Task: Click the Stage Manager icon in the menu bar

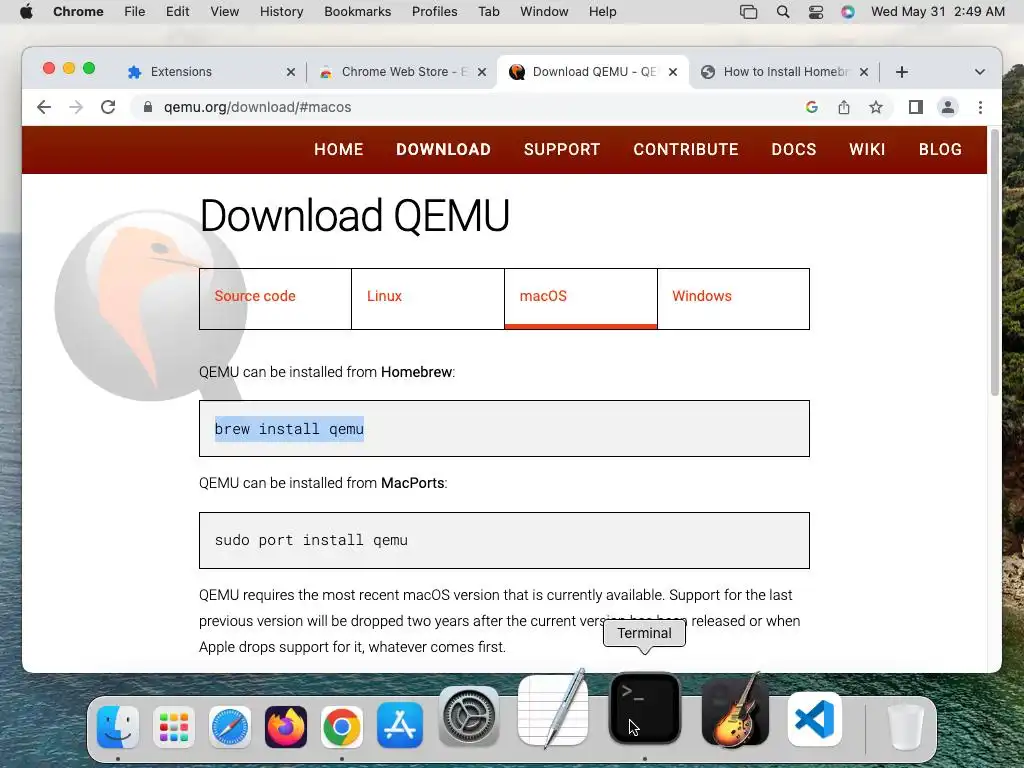Action: point(748,12)
